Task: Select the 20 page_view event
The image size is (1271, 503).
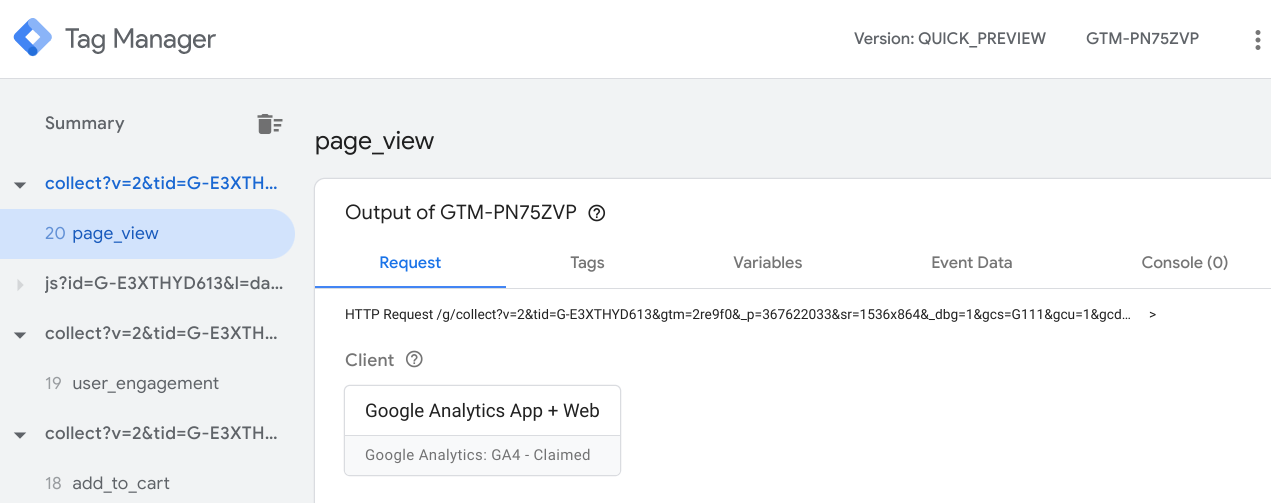Action: [115, 234]
